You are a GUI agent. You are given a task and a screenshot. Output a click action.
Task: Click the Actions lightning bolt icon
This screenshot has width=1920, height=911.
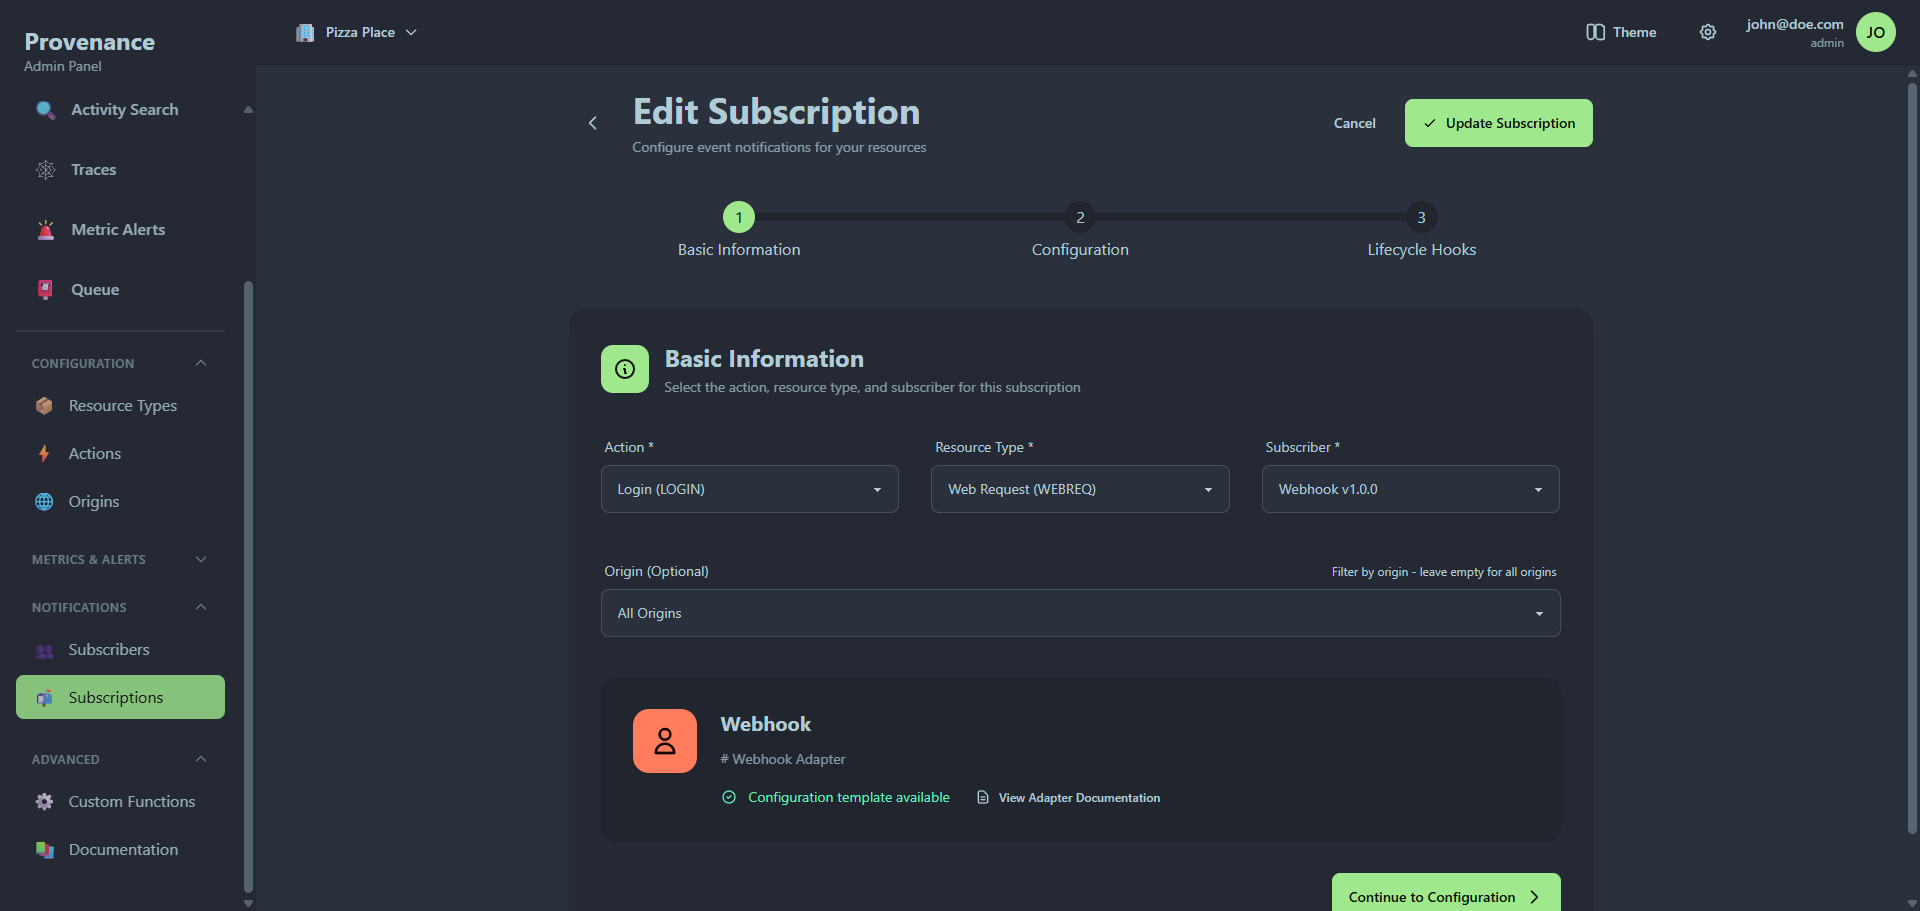pyautogui.click(x=44, y=453)
